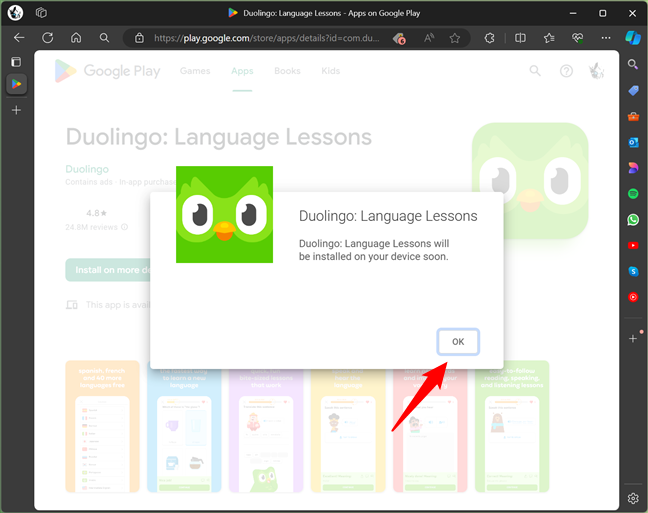
Task: Open the green last screenshot thumbnail
Action: (512, 426)
